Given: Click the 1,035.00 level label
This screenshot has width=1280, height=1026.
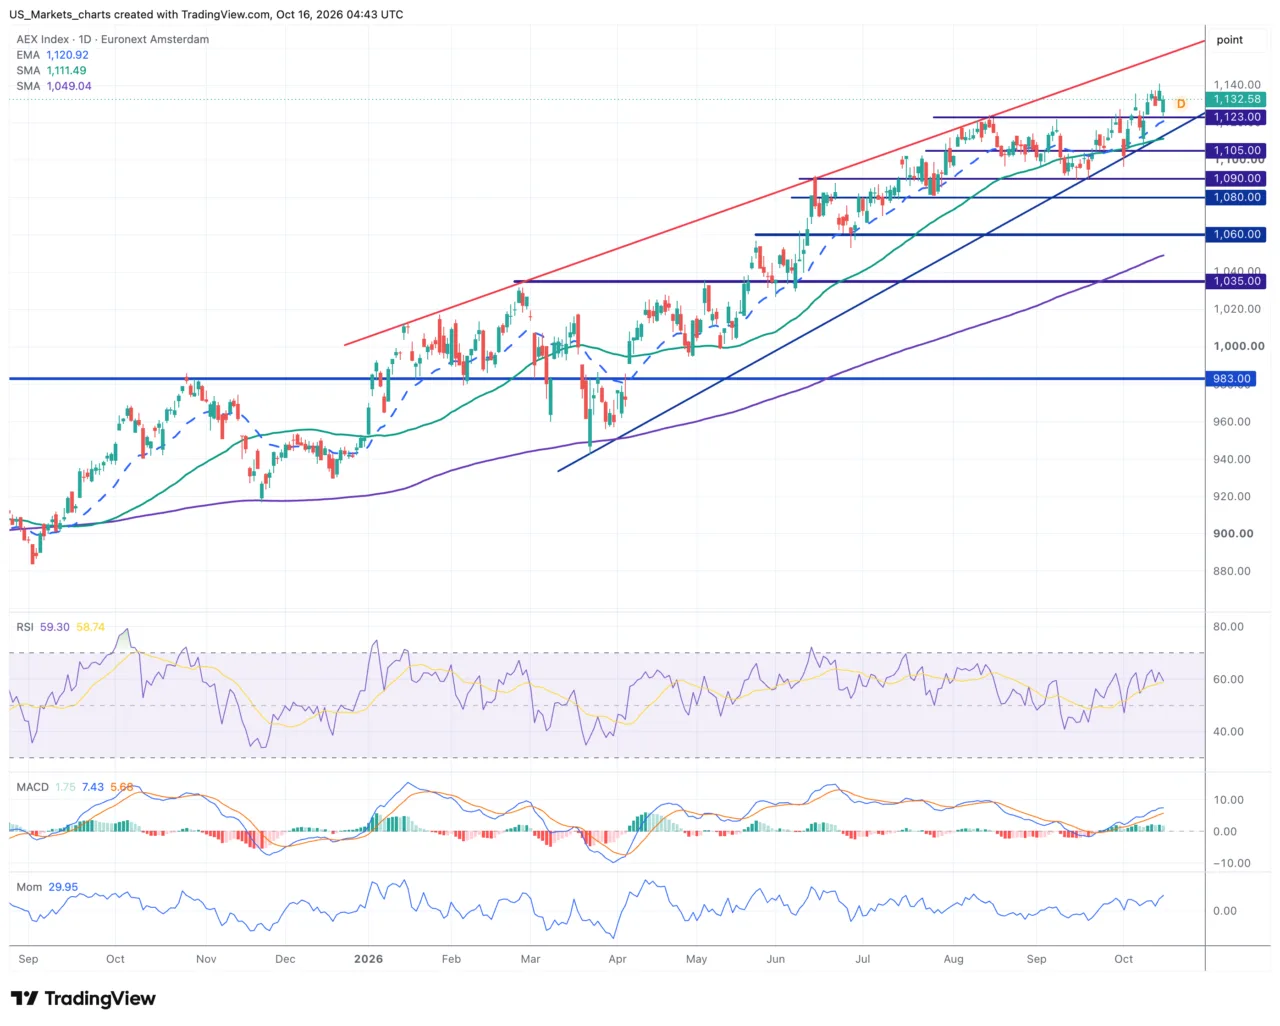Looking at the screenshot, I should [x=1237, y=282].
